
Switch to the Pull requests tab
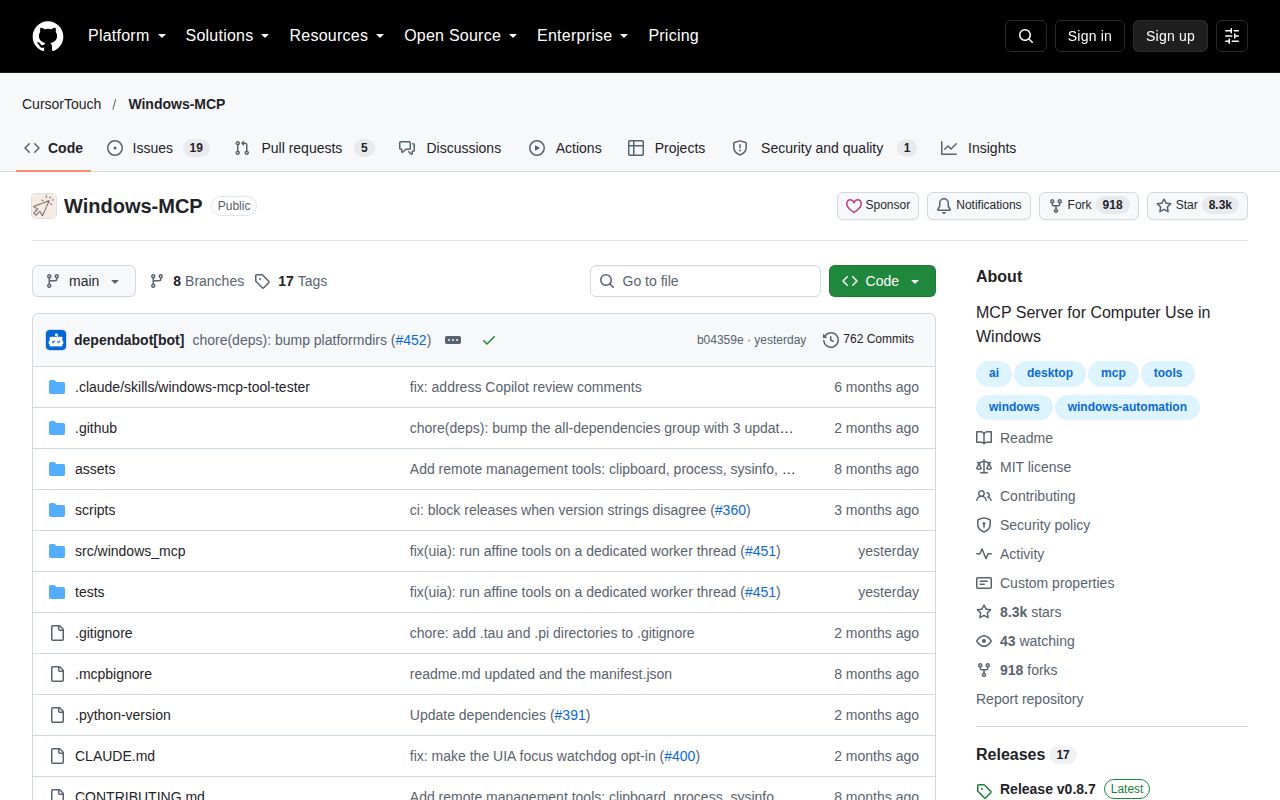(303, 148)
